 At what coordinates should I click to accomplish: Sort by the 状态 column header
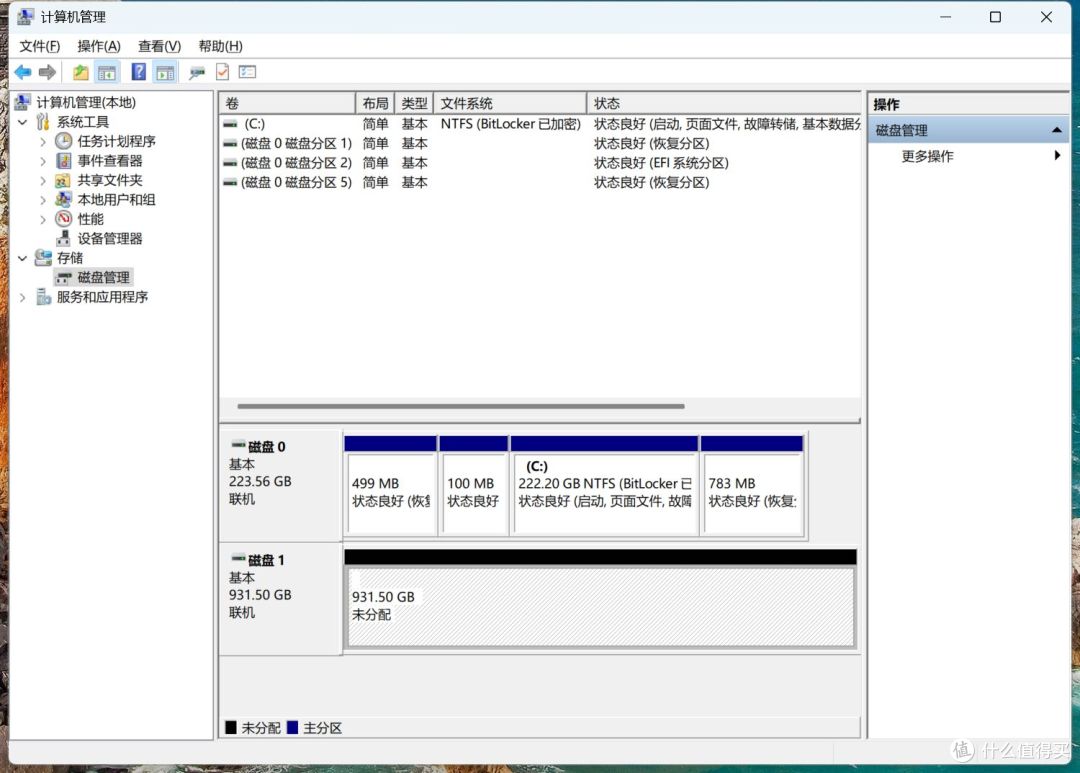click(x=723, y=103)
